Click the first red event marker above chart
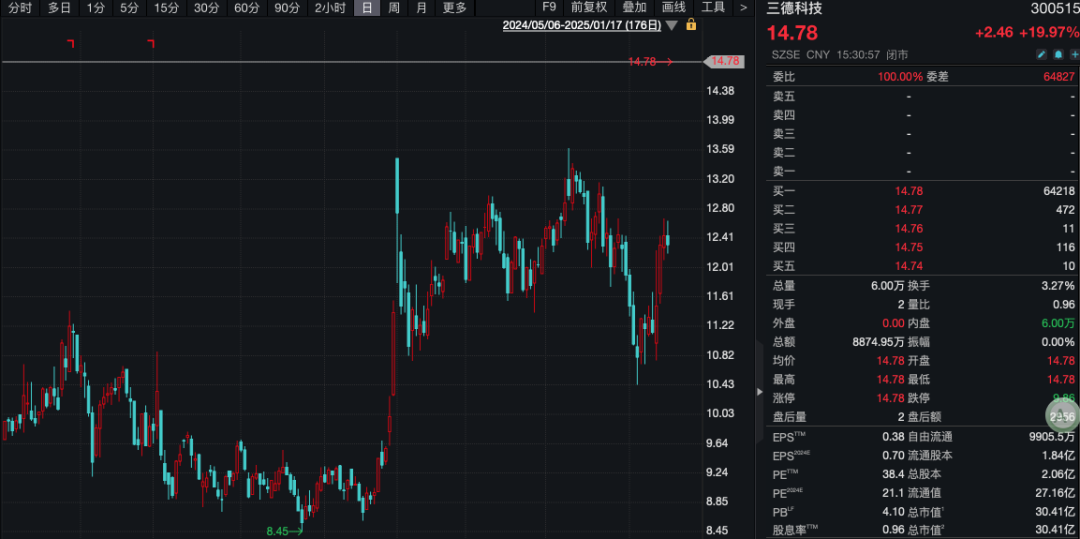 (x=70, y=44)
